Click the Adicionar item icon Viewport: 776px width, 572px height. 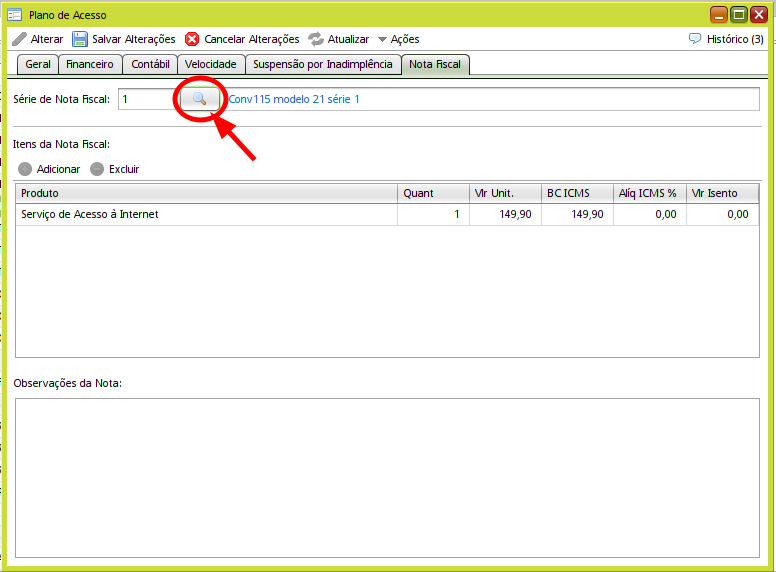(x=25, y=169)
